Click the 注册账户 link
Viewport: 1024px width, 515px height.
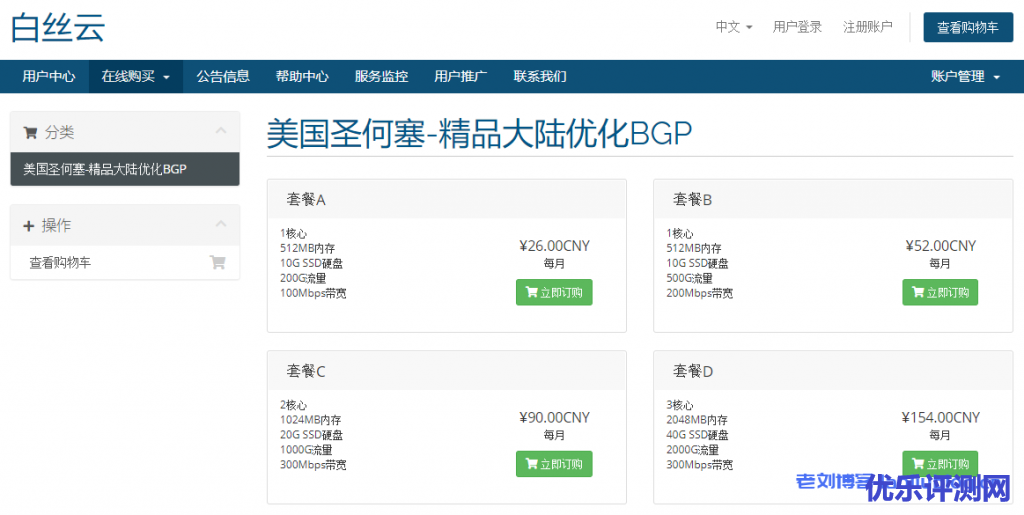point(867,27)
